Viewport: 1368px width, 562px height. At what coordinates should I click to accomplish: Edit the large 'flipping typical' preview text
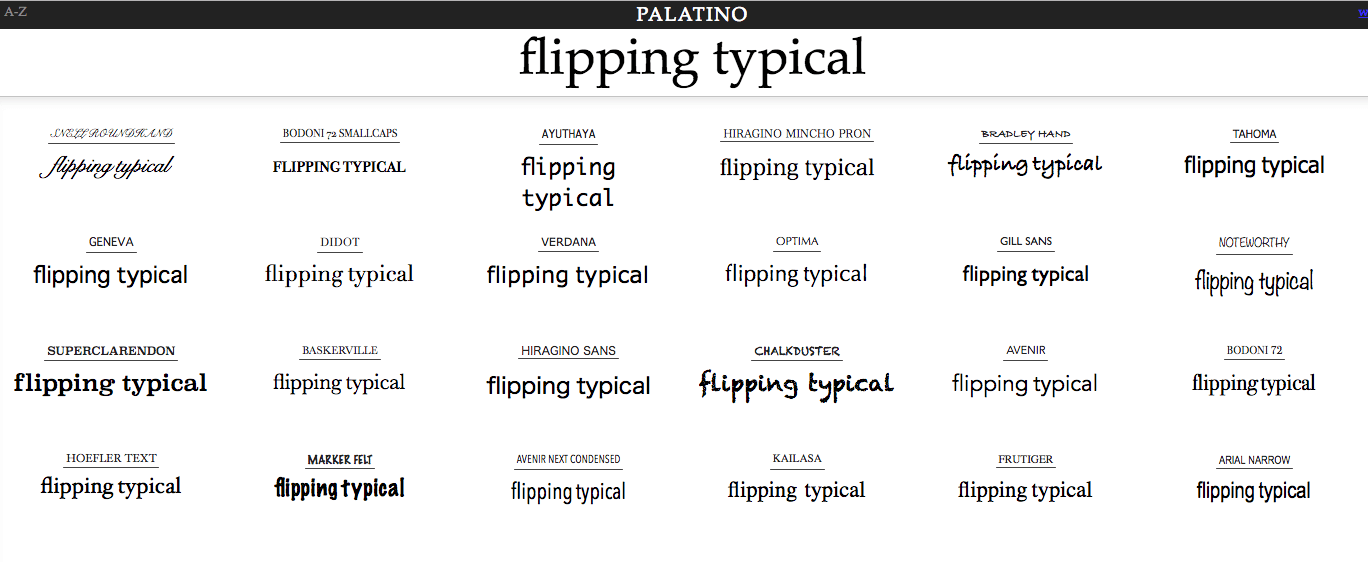click(x=692, y=58)
